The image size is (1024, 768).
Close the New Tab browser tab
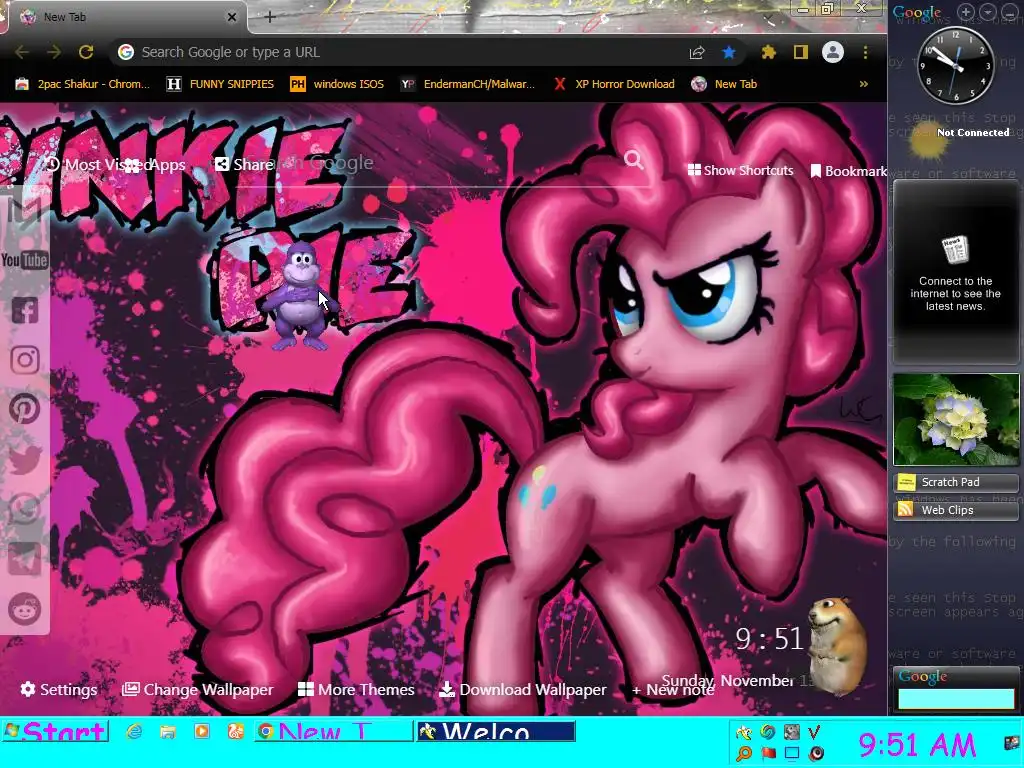tap(232, 17)
